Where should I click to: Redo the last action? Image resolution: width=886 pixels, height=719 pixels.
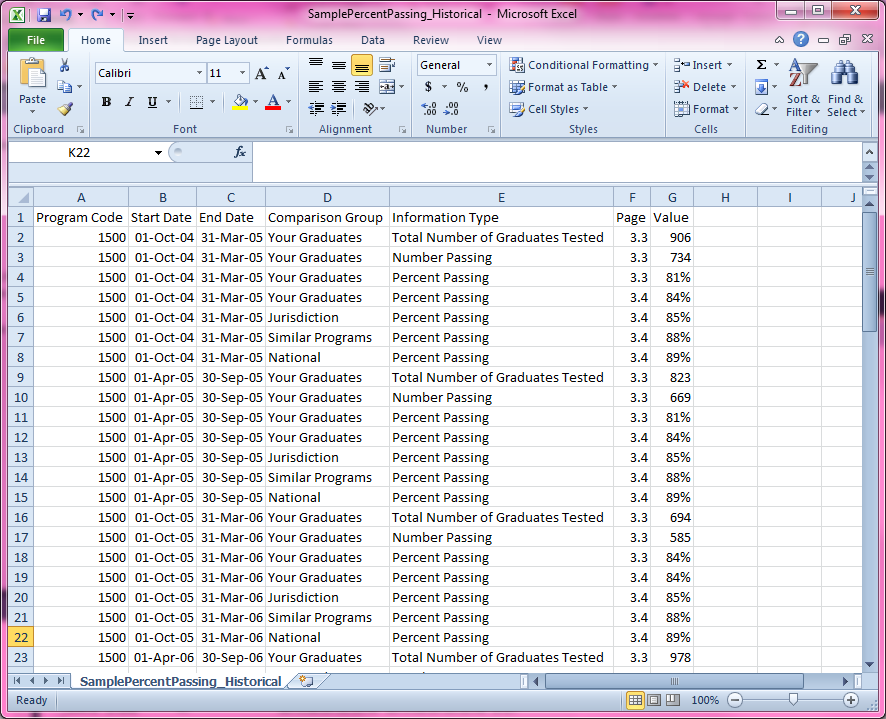tap(97, 15)
